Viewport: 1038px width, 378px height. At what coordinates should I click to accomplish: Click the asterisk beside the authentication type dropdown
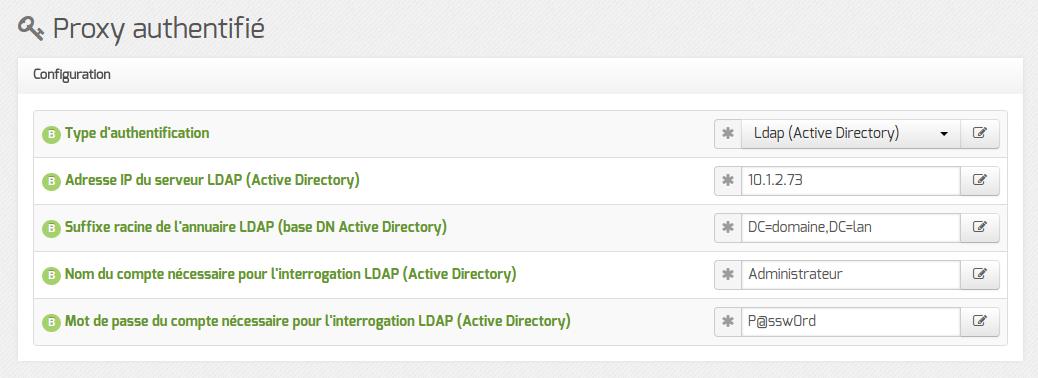coord(728,134)
